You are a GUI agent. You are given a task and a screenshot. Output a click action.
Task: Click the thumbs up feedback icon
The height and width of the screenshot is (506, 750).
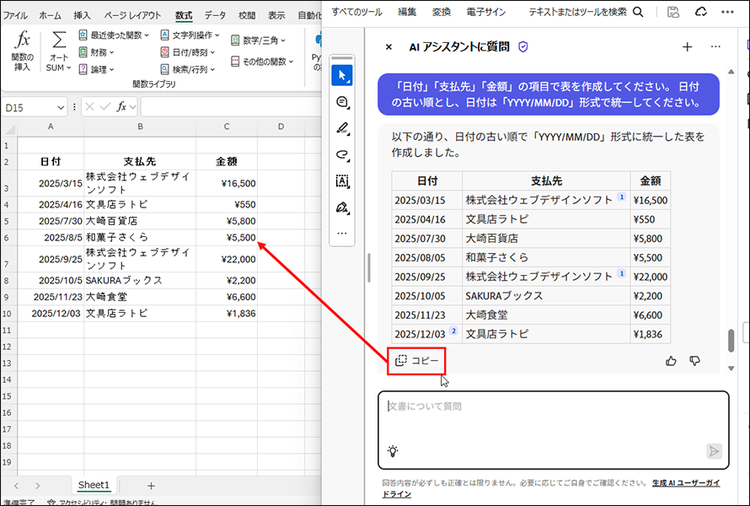point(671,360)
